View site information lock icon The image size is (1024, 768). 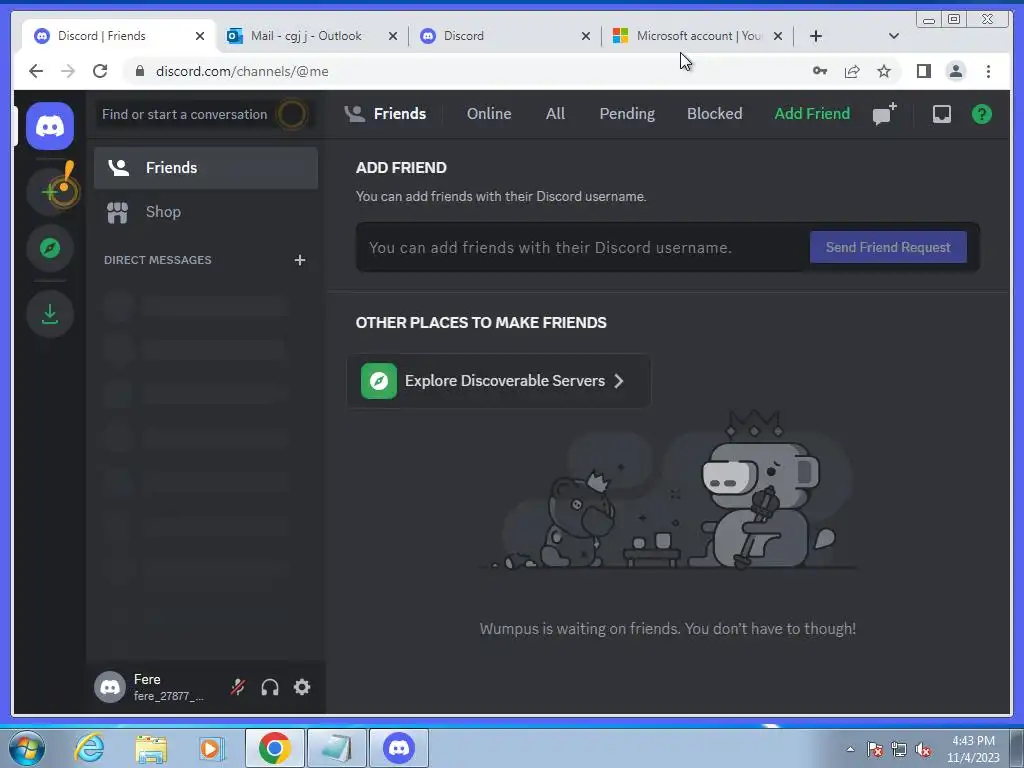point(140,71)
